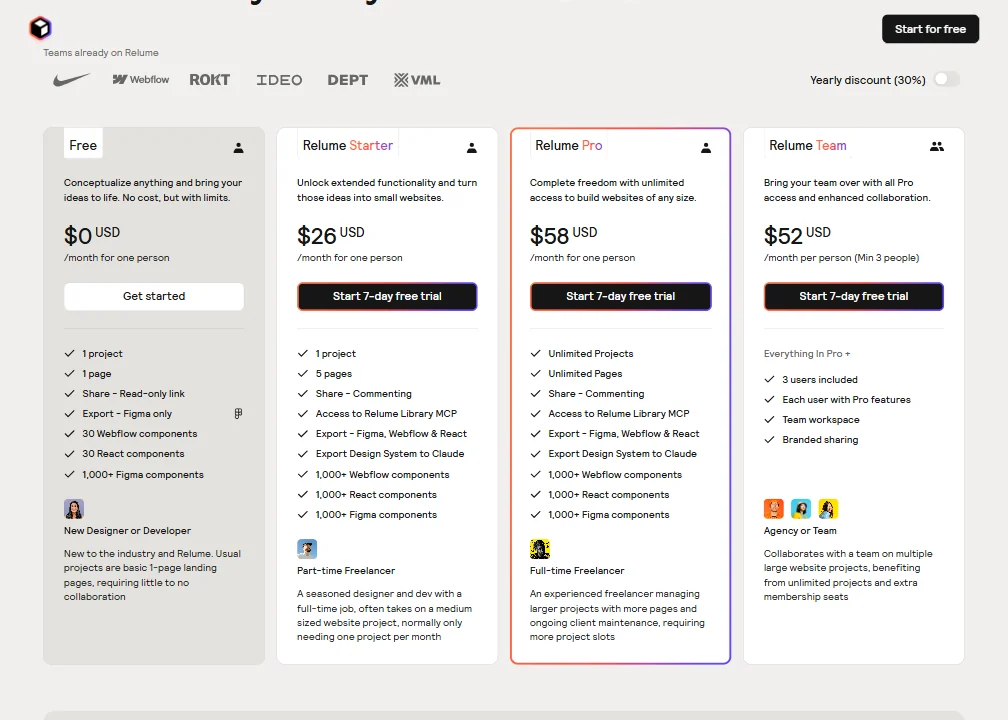Click the teal Agency or Team avatar
The height and width of the screenshot is (720, 1008).
point(801,509)
